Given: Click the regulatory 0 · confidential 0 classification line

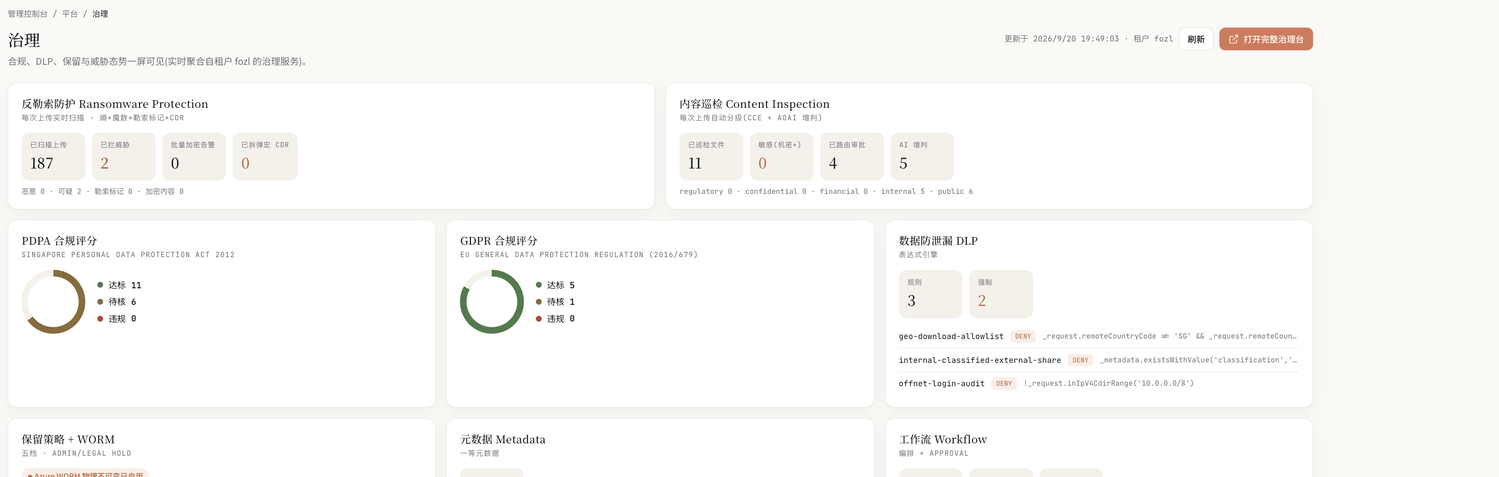Looking at the screenshot, I should (x=826, y=191).
